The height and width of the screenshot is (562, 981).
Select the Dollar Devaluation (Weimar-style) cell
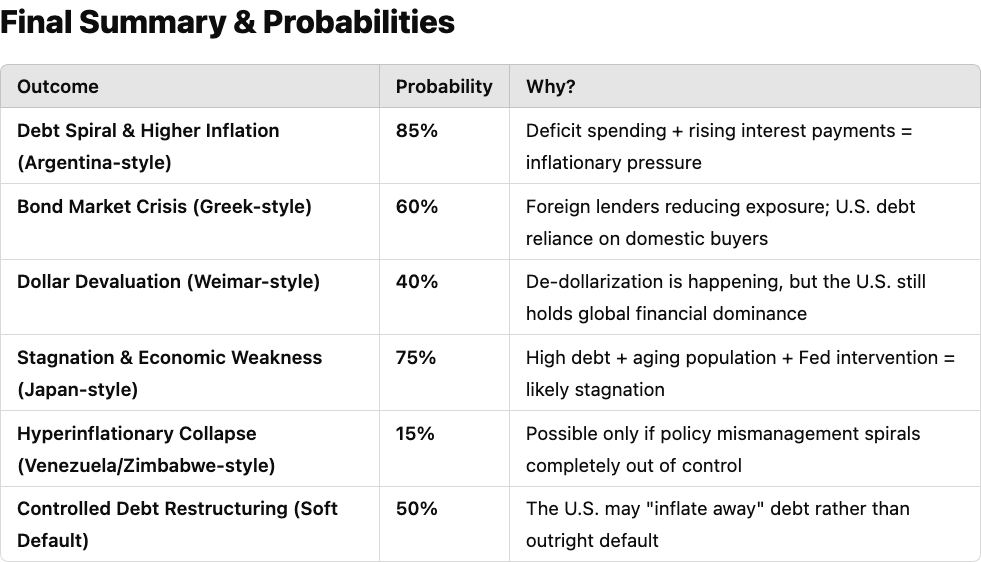[x=168, y=282]
